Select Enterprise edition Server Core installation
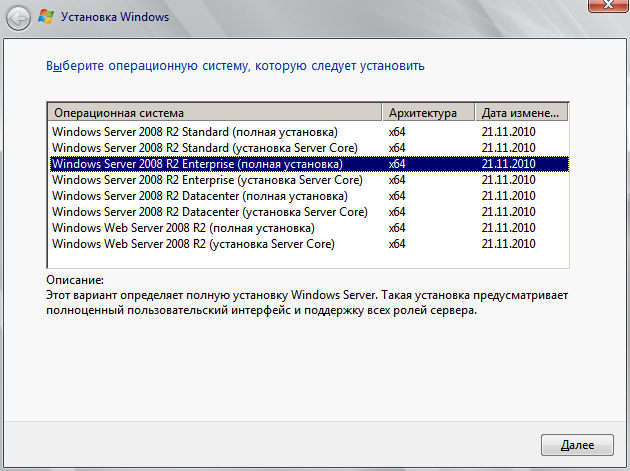Screen dimensions: 630x471 (x=309, y=180)
